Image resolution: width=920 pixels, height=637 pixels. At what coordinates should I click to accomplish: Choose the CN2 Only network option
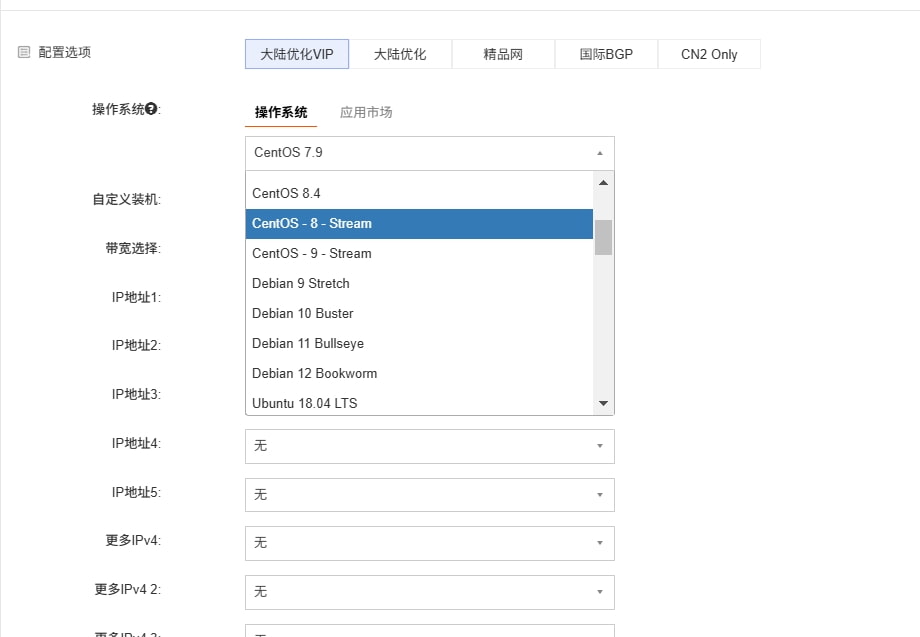point(709,54)
